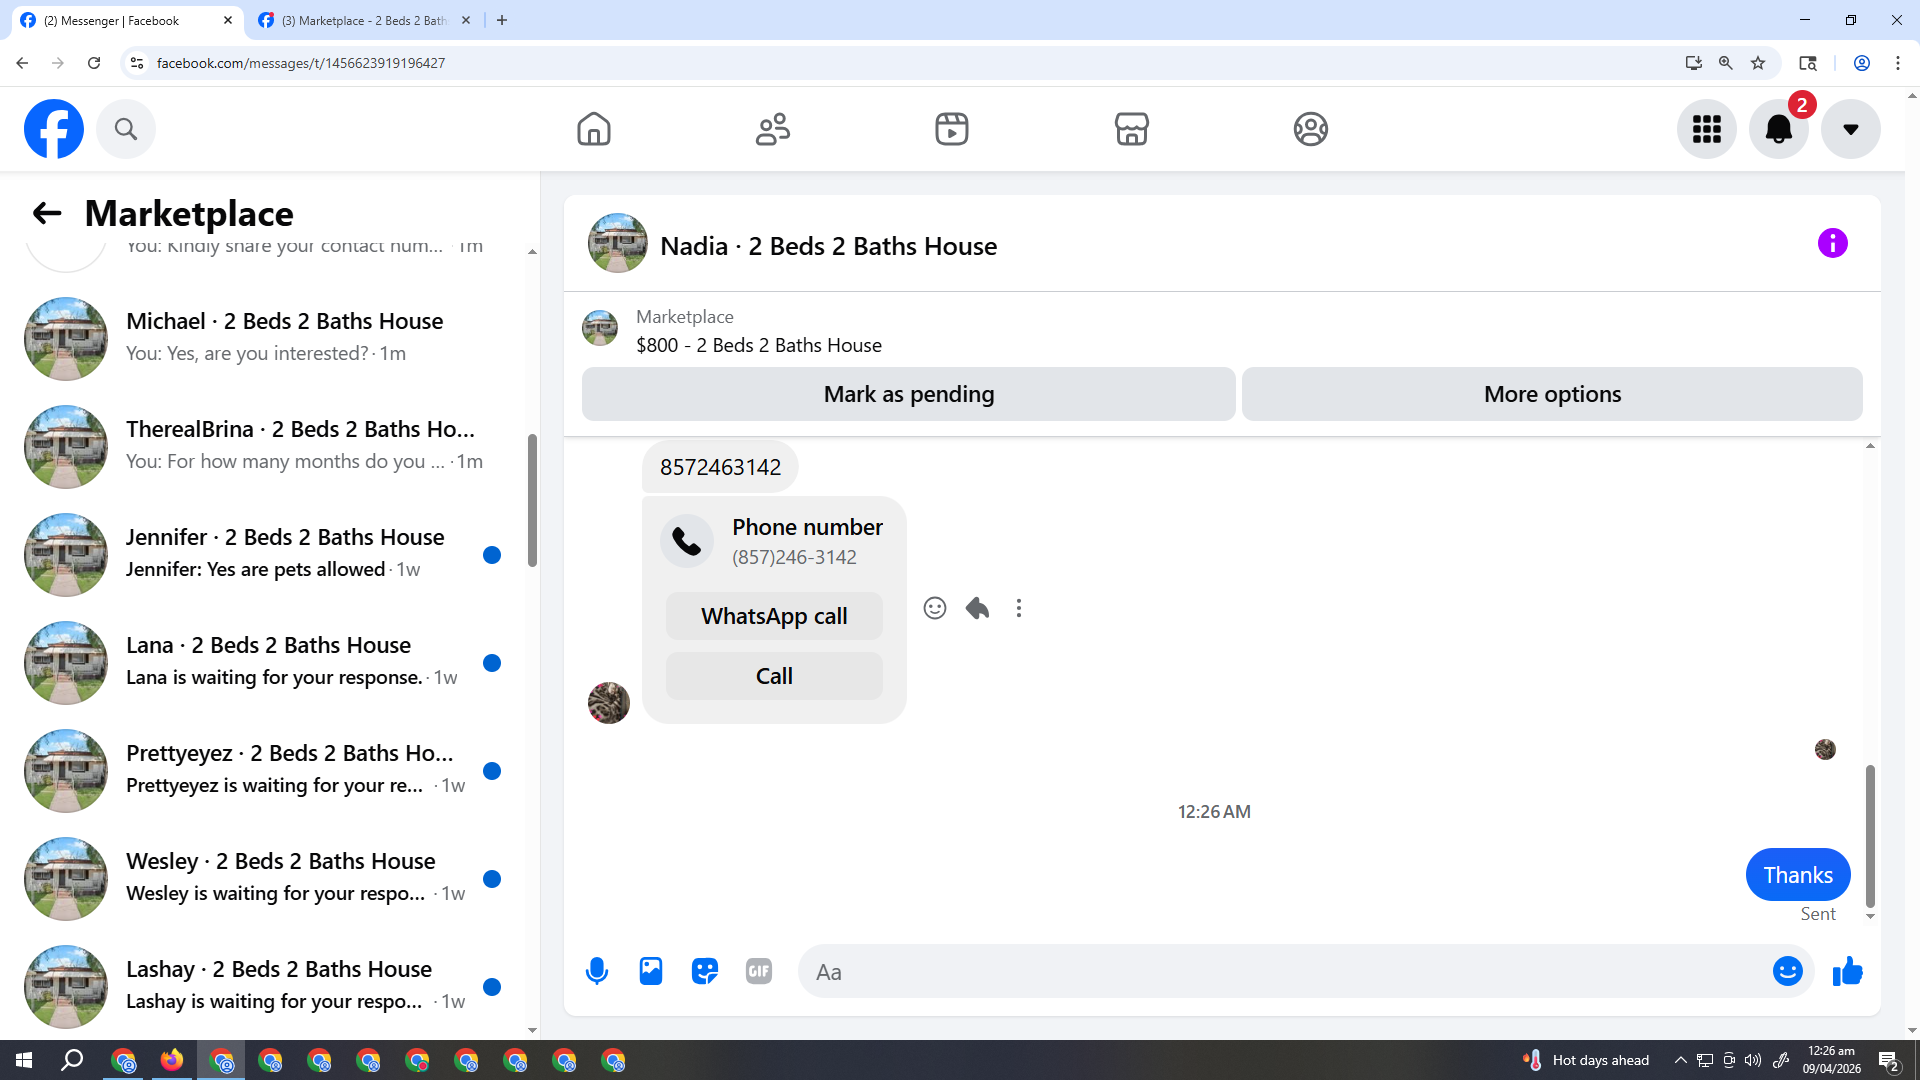Click the More options button
Viewport: 1920px width, 1080px height.
coord(1552,394)
